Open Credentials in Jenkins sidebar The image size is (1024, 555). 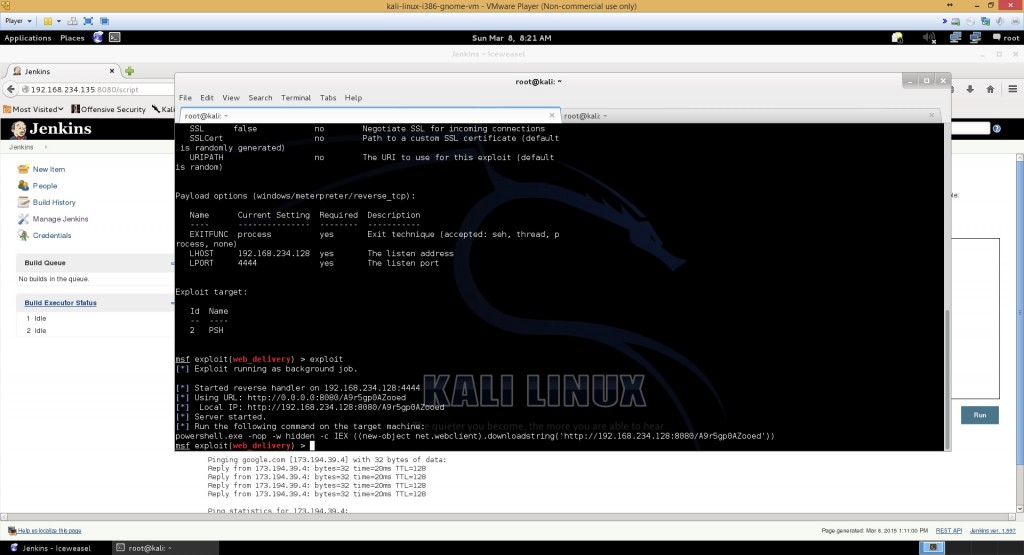coord(52,235)
